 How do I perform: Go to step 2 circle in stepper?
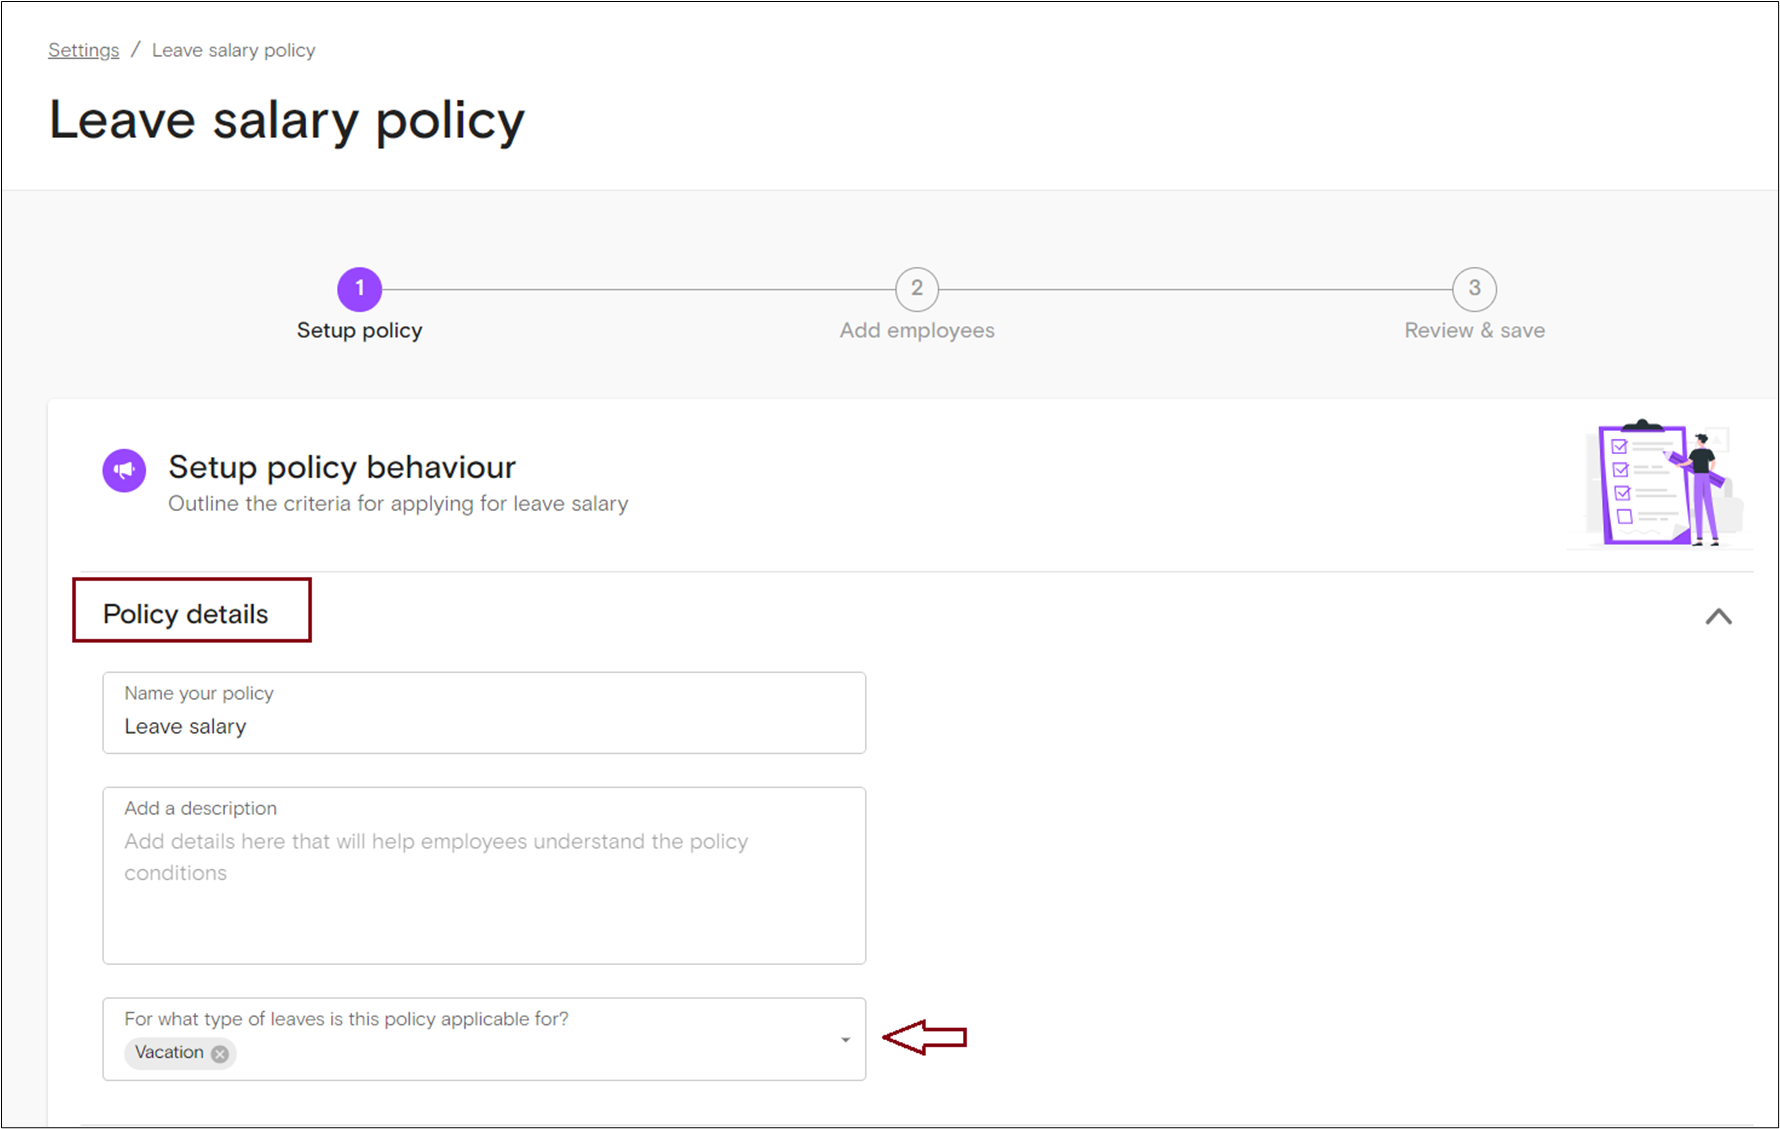point(916,289)
